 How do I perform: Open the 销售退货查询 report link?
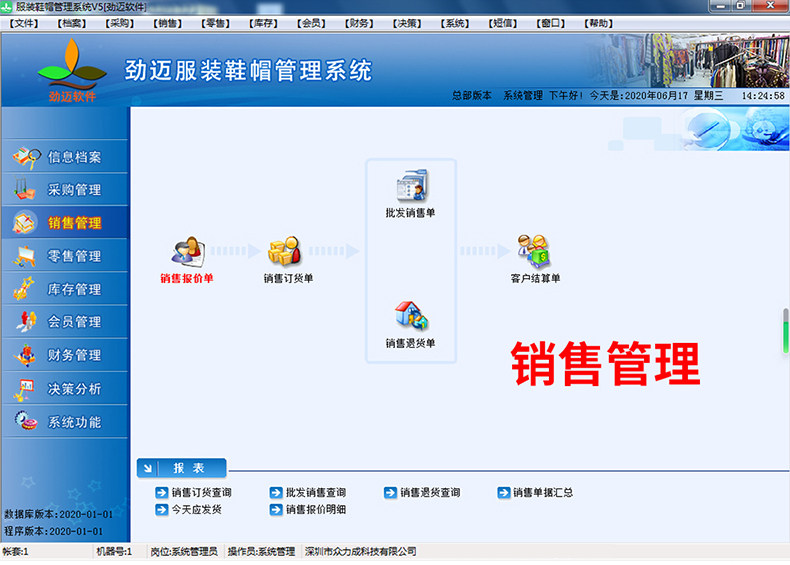click(x=430, y=492)
